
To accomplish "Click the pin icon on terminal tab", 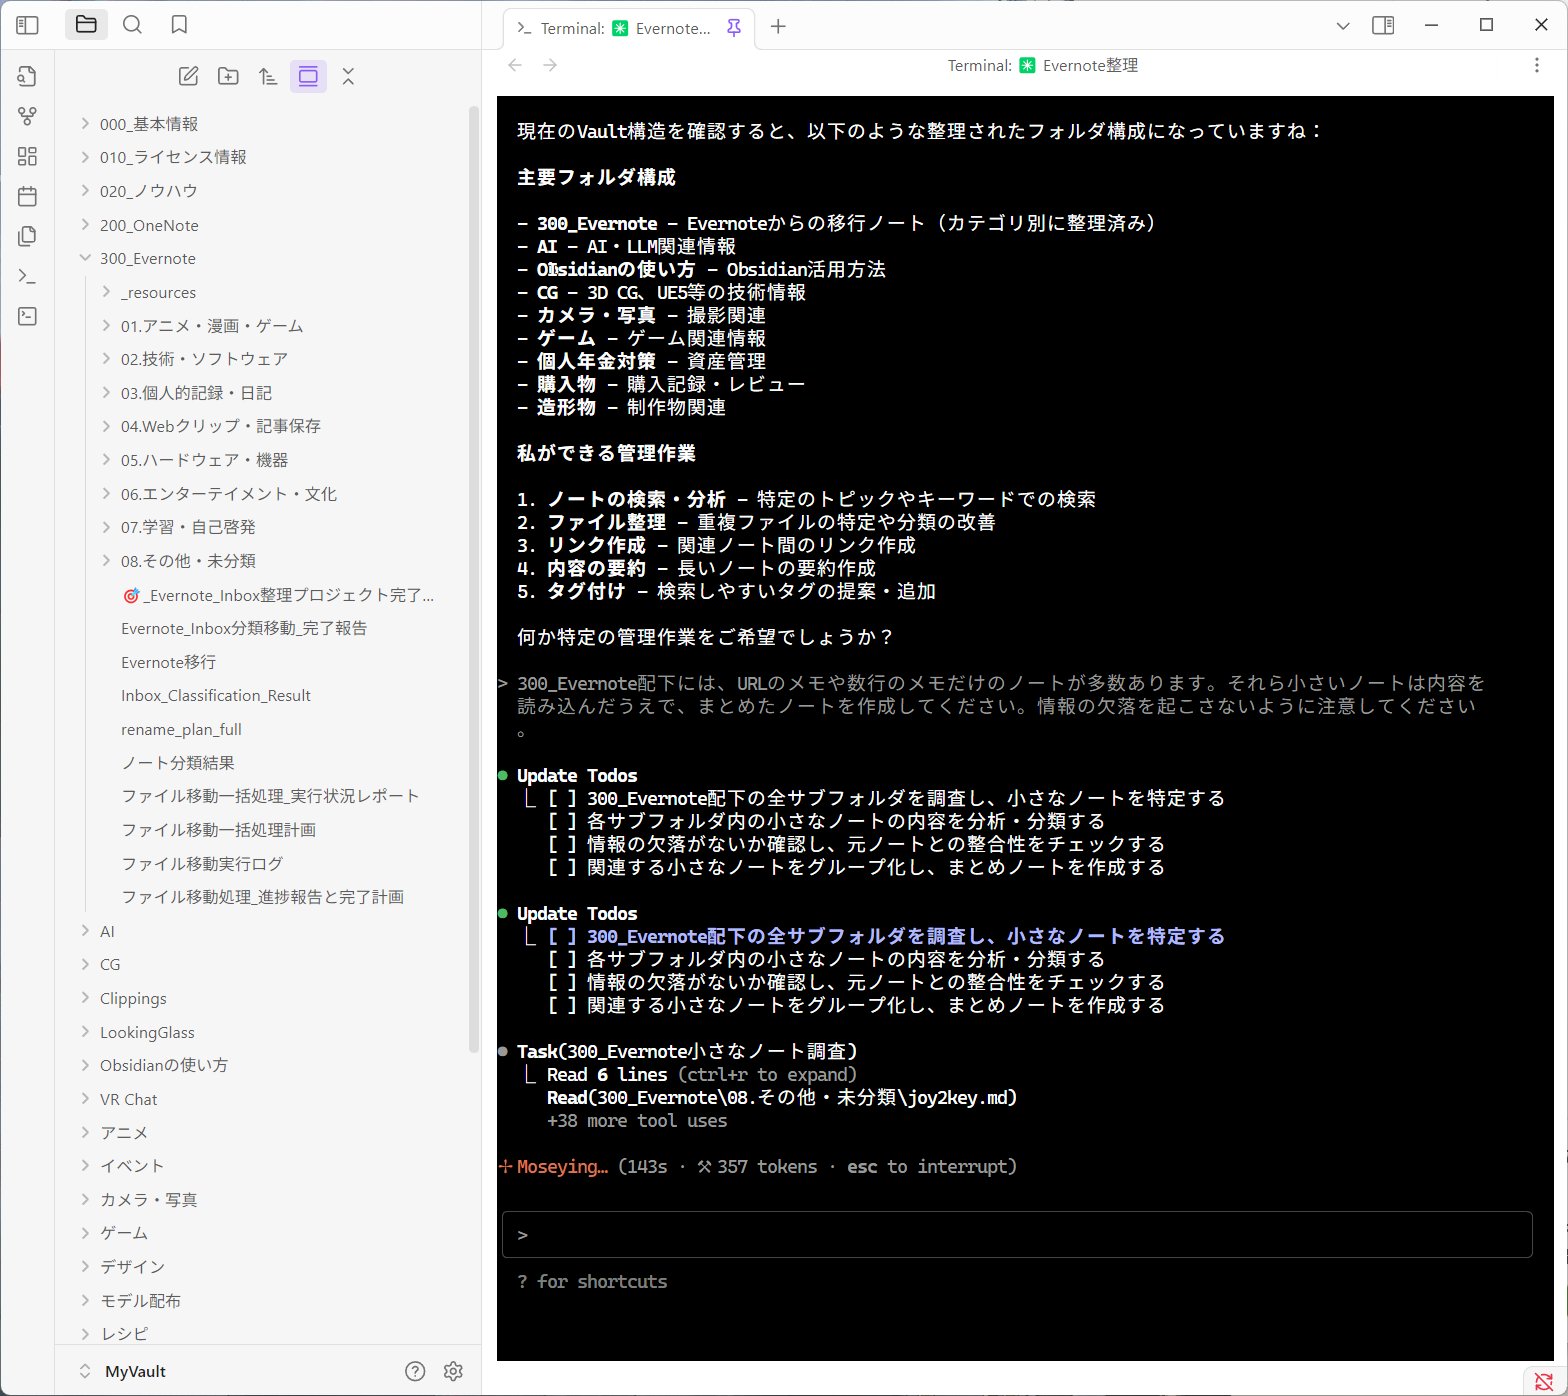I will [x=734, y=28].
